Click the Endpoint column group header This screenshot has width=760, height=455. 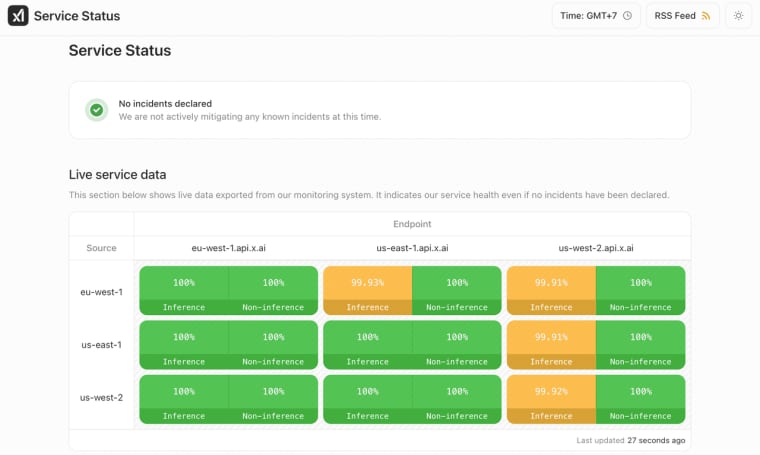click(412, 224)
